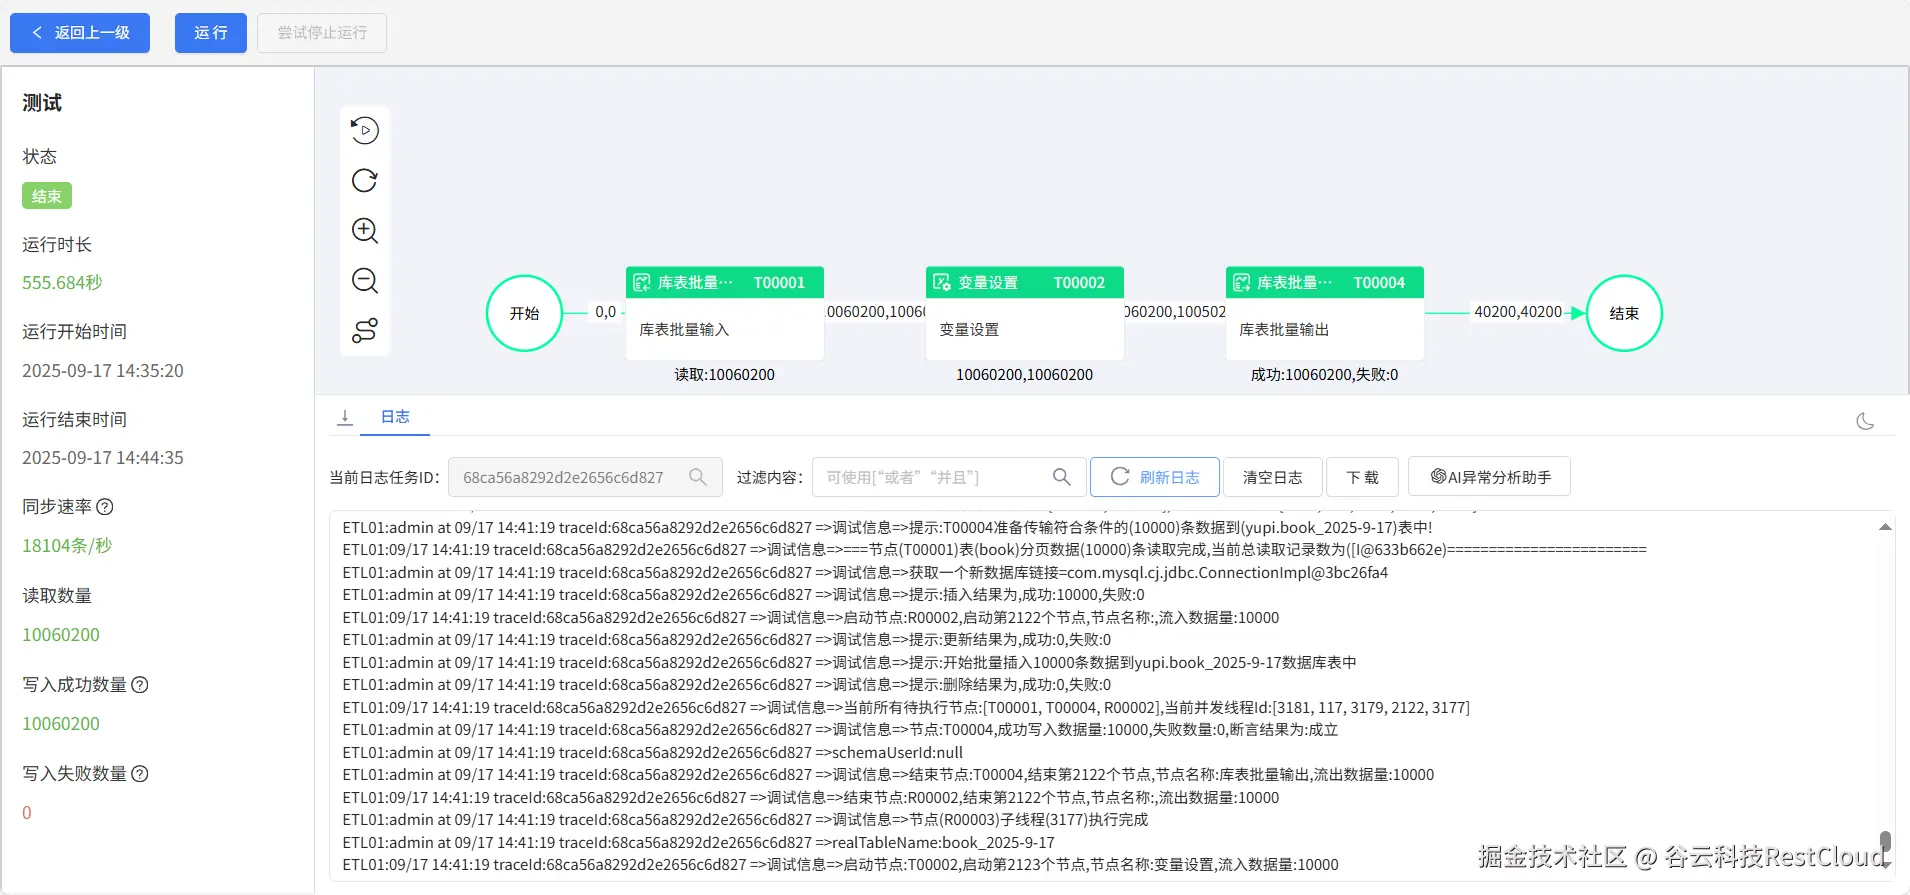Image resolution: width=1910 pixels, height=895 pixels.
Task: Click the blue 运行 run button
Action: [211, 33]
